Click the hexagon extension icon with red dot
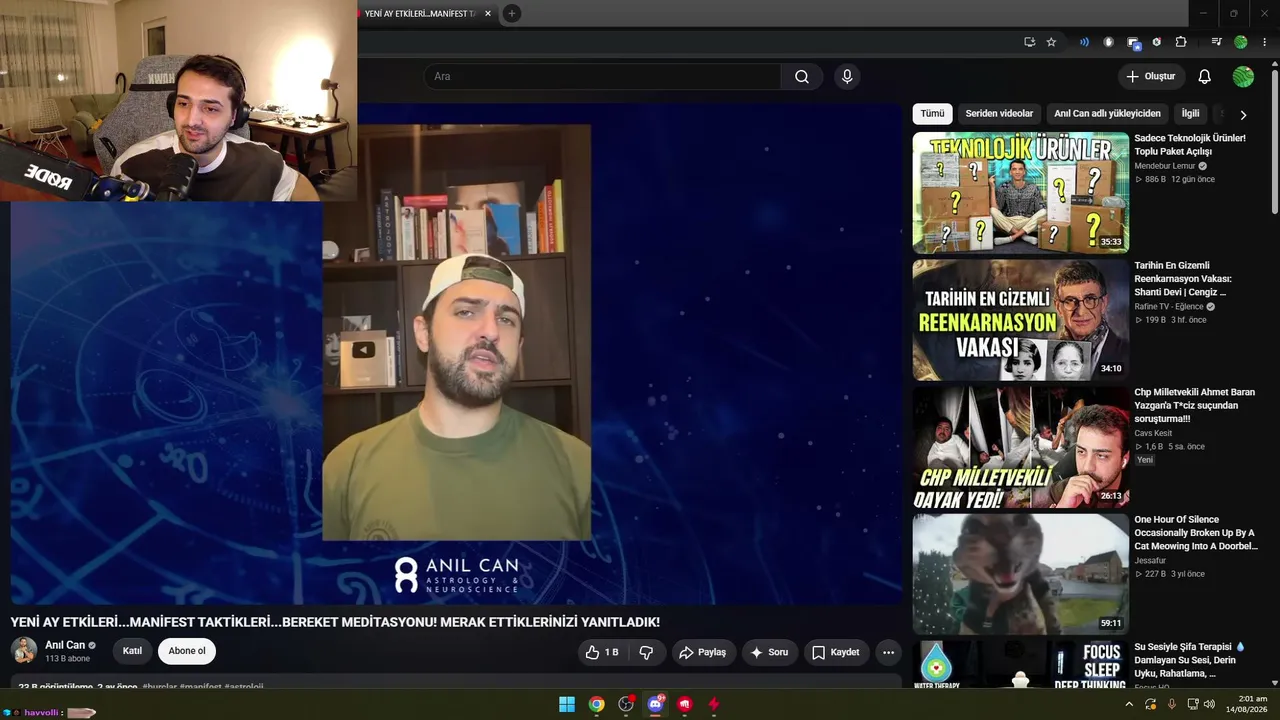This screenshot has width=1280, height=720. point(1157,42)
